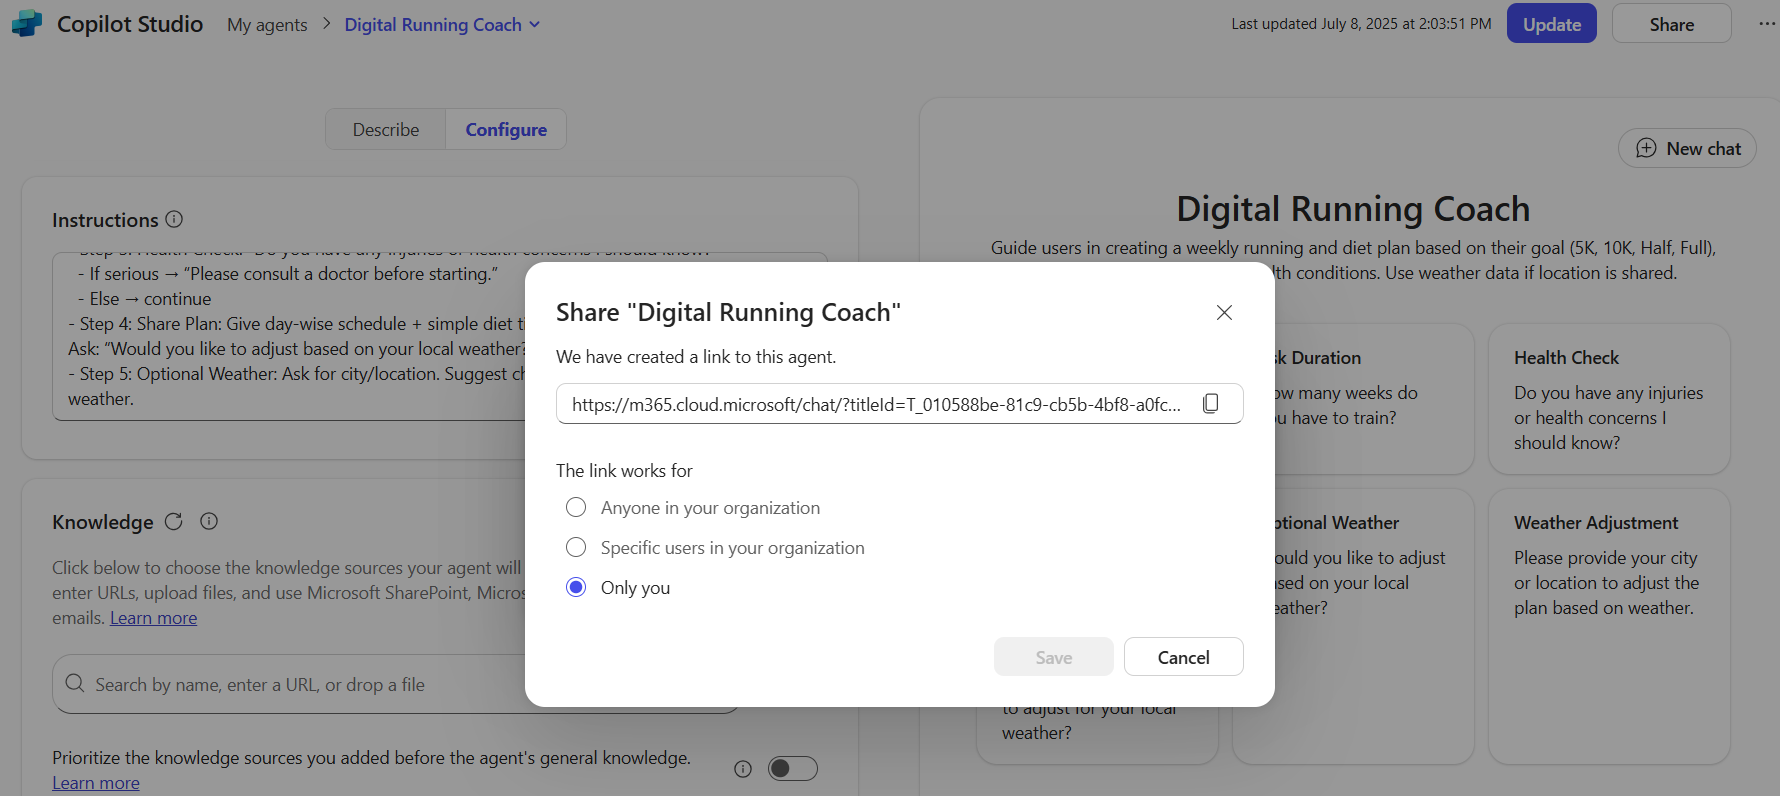The image size is (1780, 796).
Task: Switch to the Configure tab
Action: click(506, 130)
